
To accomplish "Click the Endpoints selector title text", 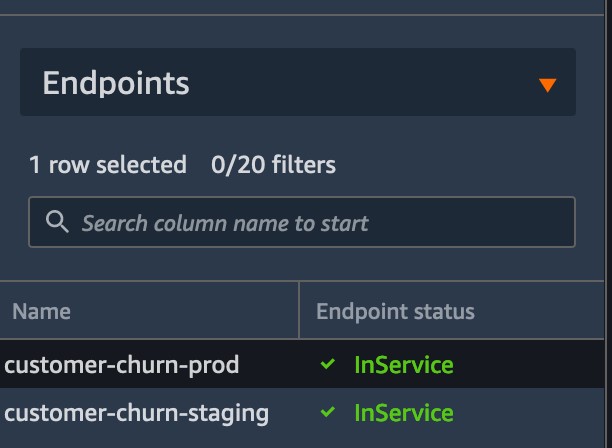I will (116, 83).
